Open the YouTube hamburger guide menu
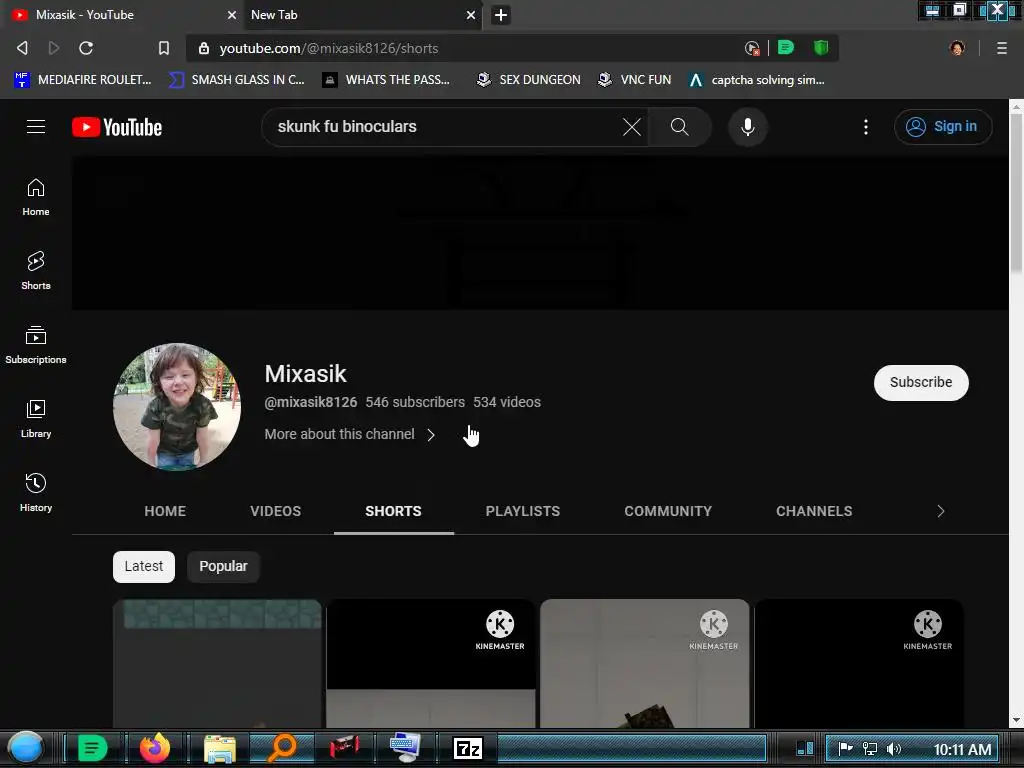The image size is (1024, 768). [36, 127]
